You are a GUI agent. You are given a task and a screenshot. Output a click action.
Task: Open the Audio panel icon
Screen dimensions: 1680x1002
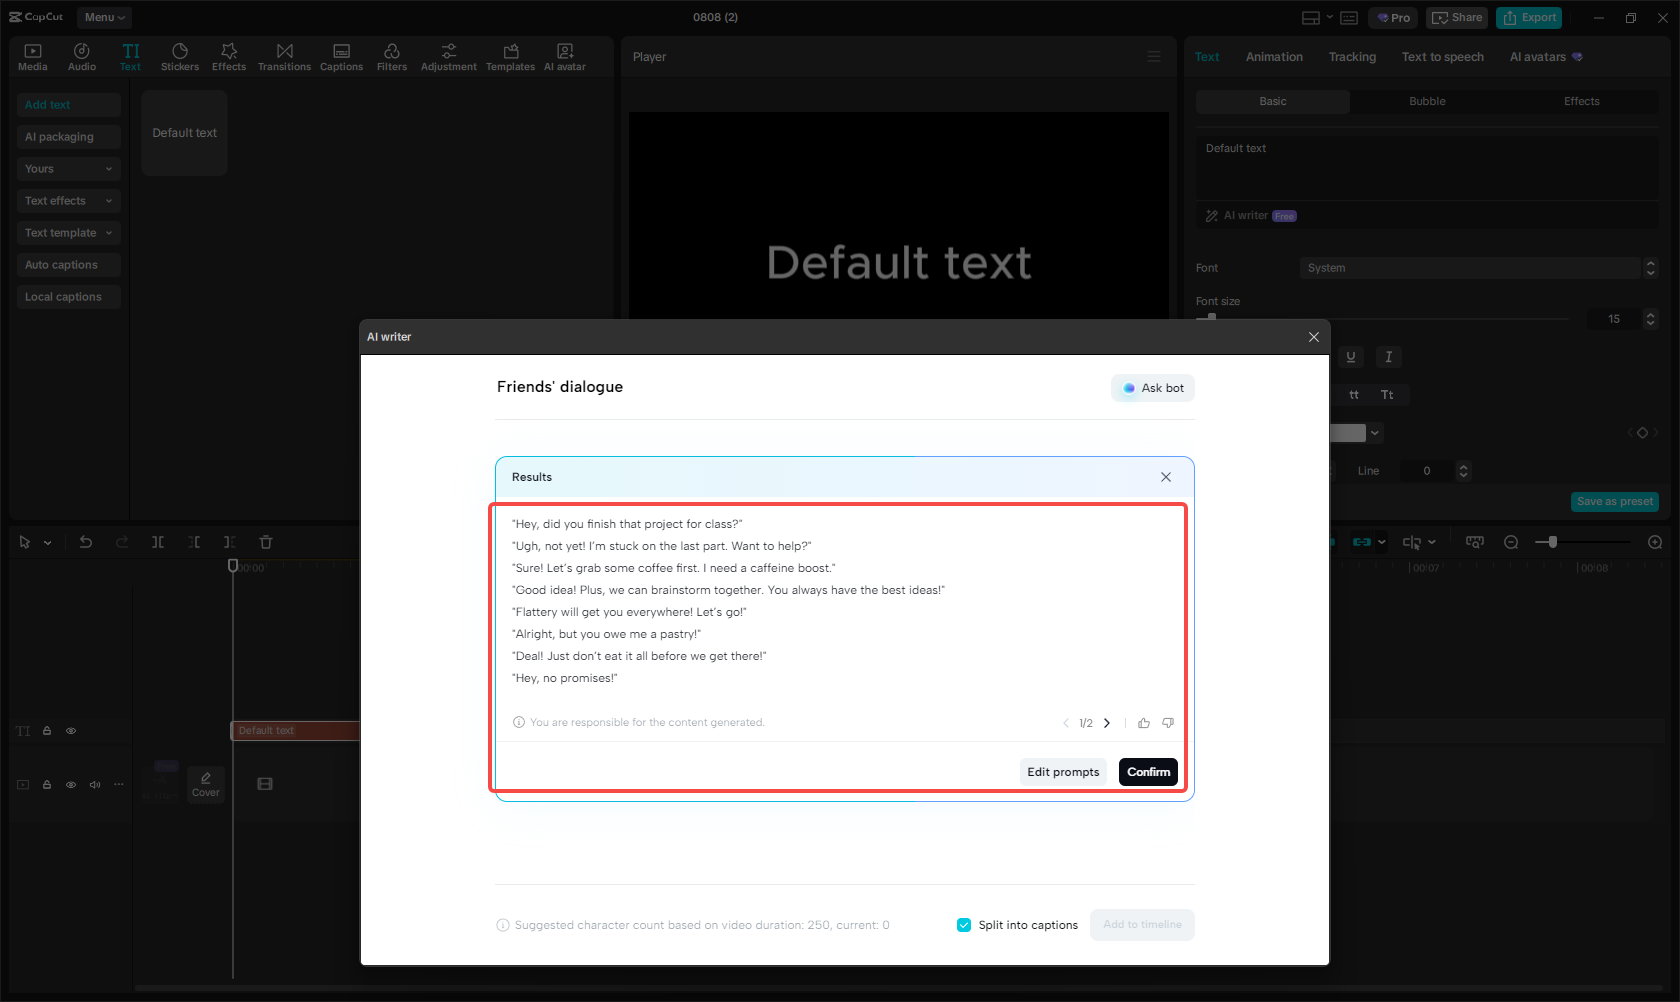pyautogui.click(x=82, y=57)
